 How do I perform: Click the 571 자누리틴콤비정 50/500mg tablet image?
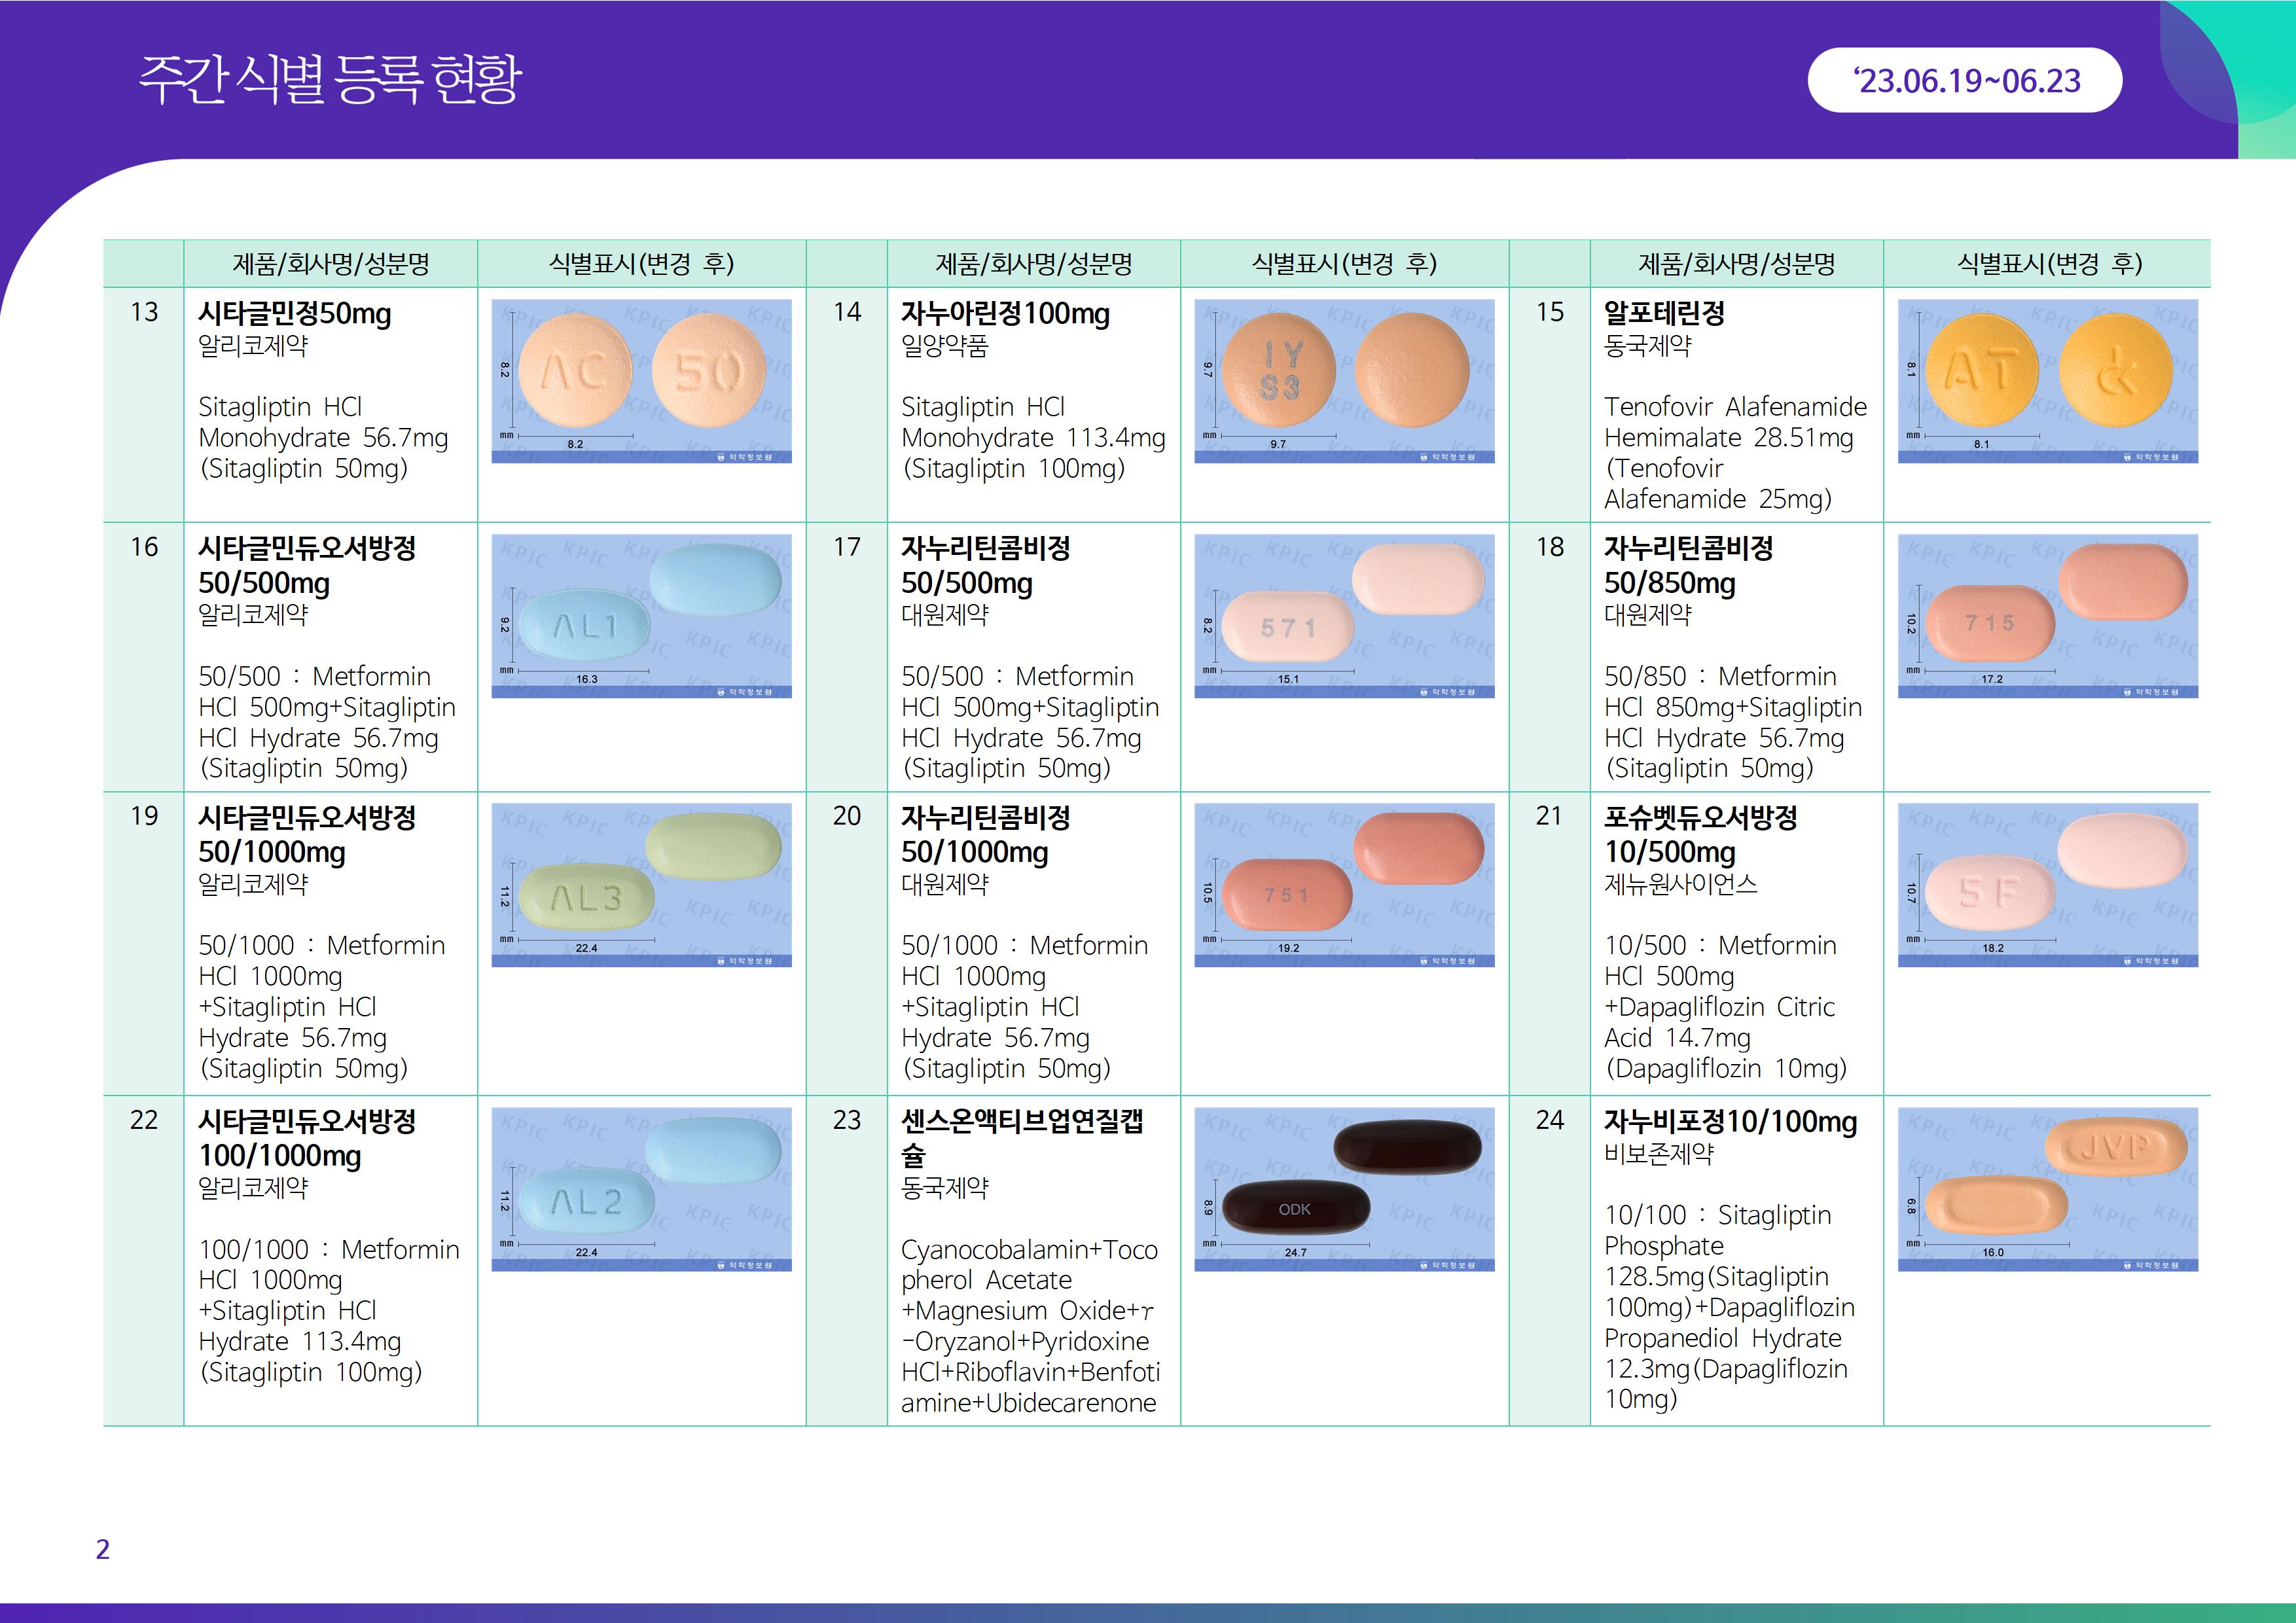[x=1344, y=615]
